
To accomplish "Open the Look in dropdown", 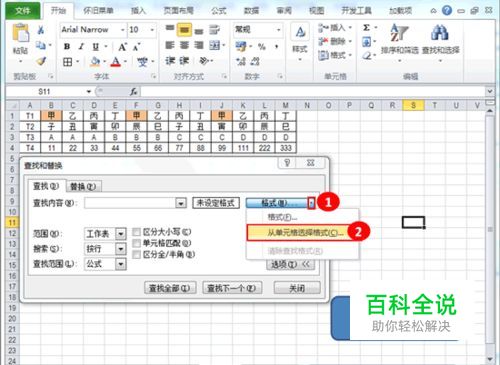I will tap(121, 264).
